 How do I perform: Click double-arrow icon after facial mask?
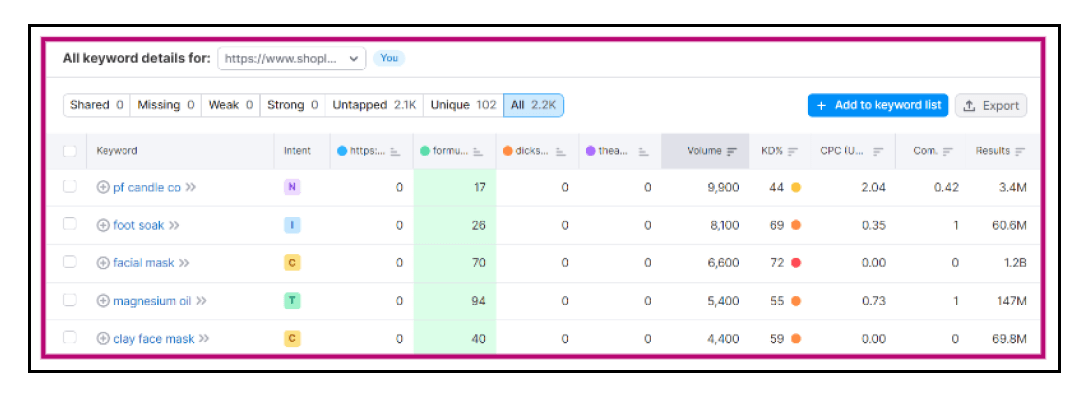coord(184,263)
